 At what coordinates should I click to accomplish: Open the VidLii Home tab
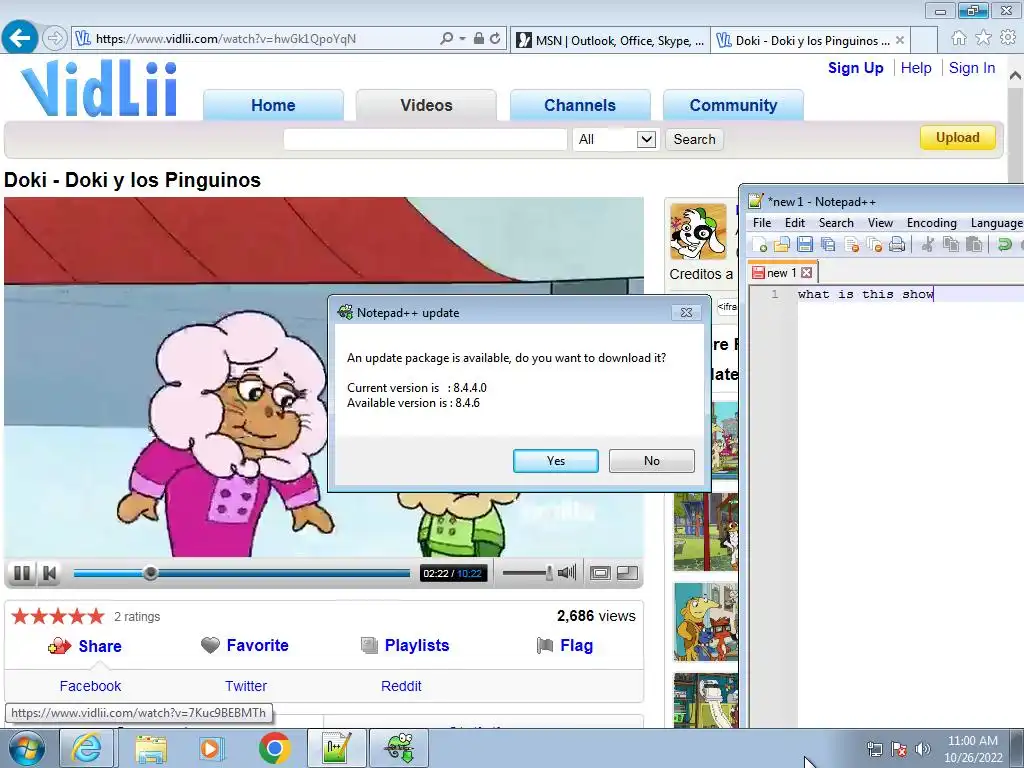273,105
